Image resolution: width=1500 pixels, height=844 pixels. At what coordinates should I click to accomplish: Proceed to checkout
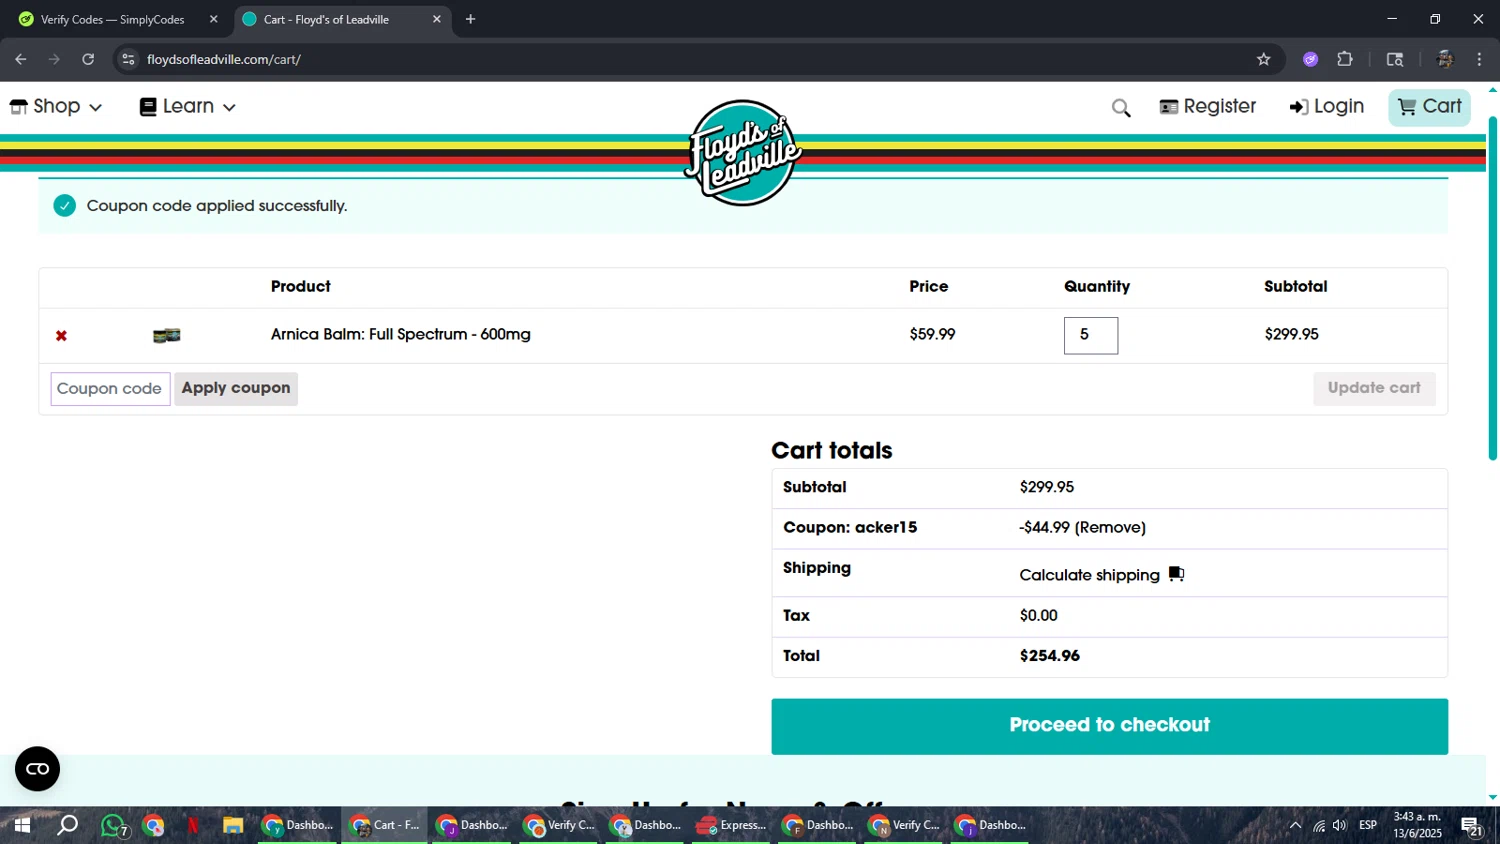[1109, 726]
